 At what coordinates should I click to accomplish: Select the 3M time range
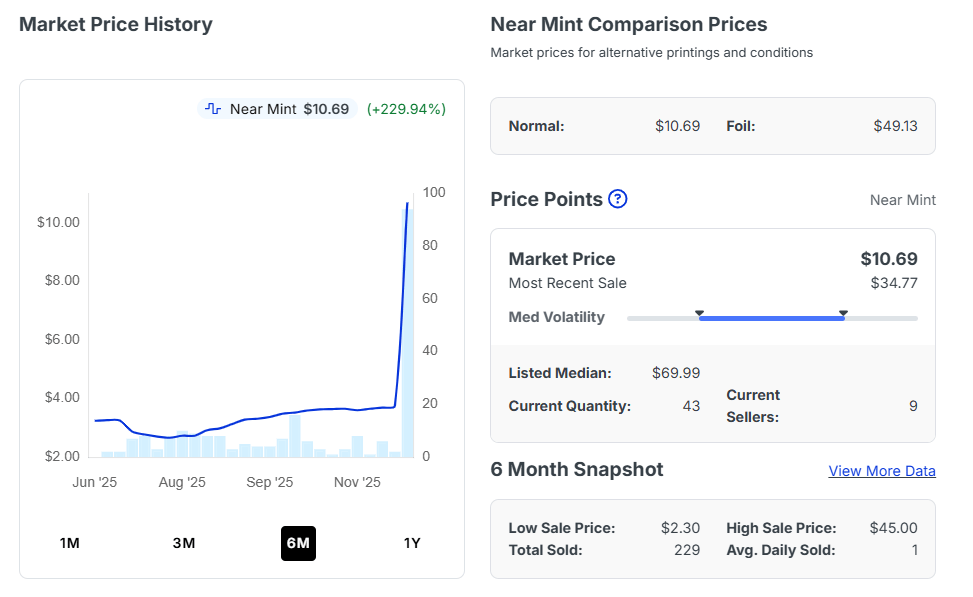[x=184, y=543]
